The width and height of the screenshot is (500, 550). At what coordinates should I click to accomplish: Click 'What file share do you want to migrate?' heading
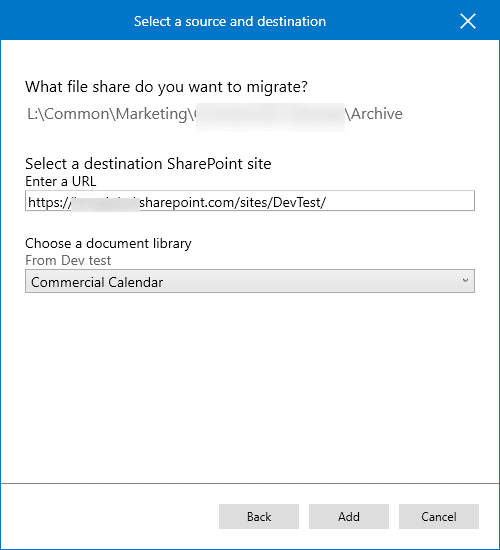(x=166, y=87)
